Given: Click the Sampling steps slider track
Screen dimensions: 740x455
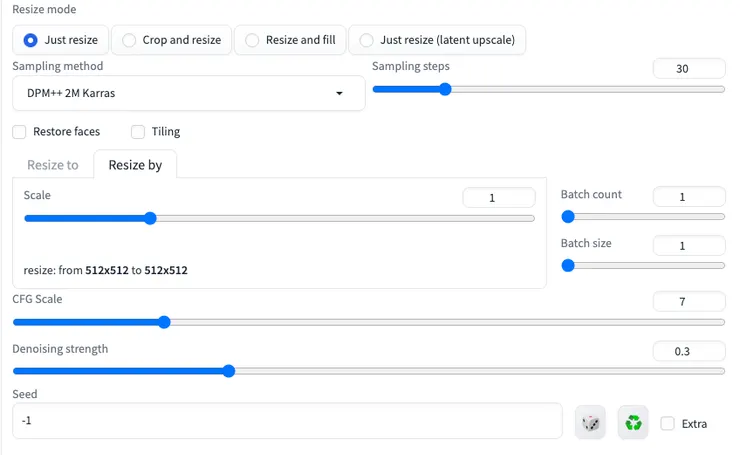Looking at the screenshot, I should point(548,89).
